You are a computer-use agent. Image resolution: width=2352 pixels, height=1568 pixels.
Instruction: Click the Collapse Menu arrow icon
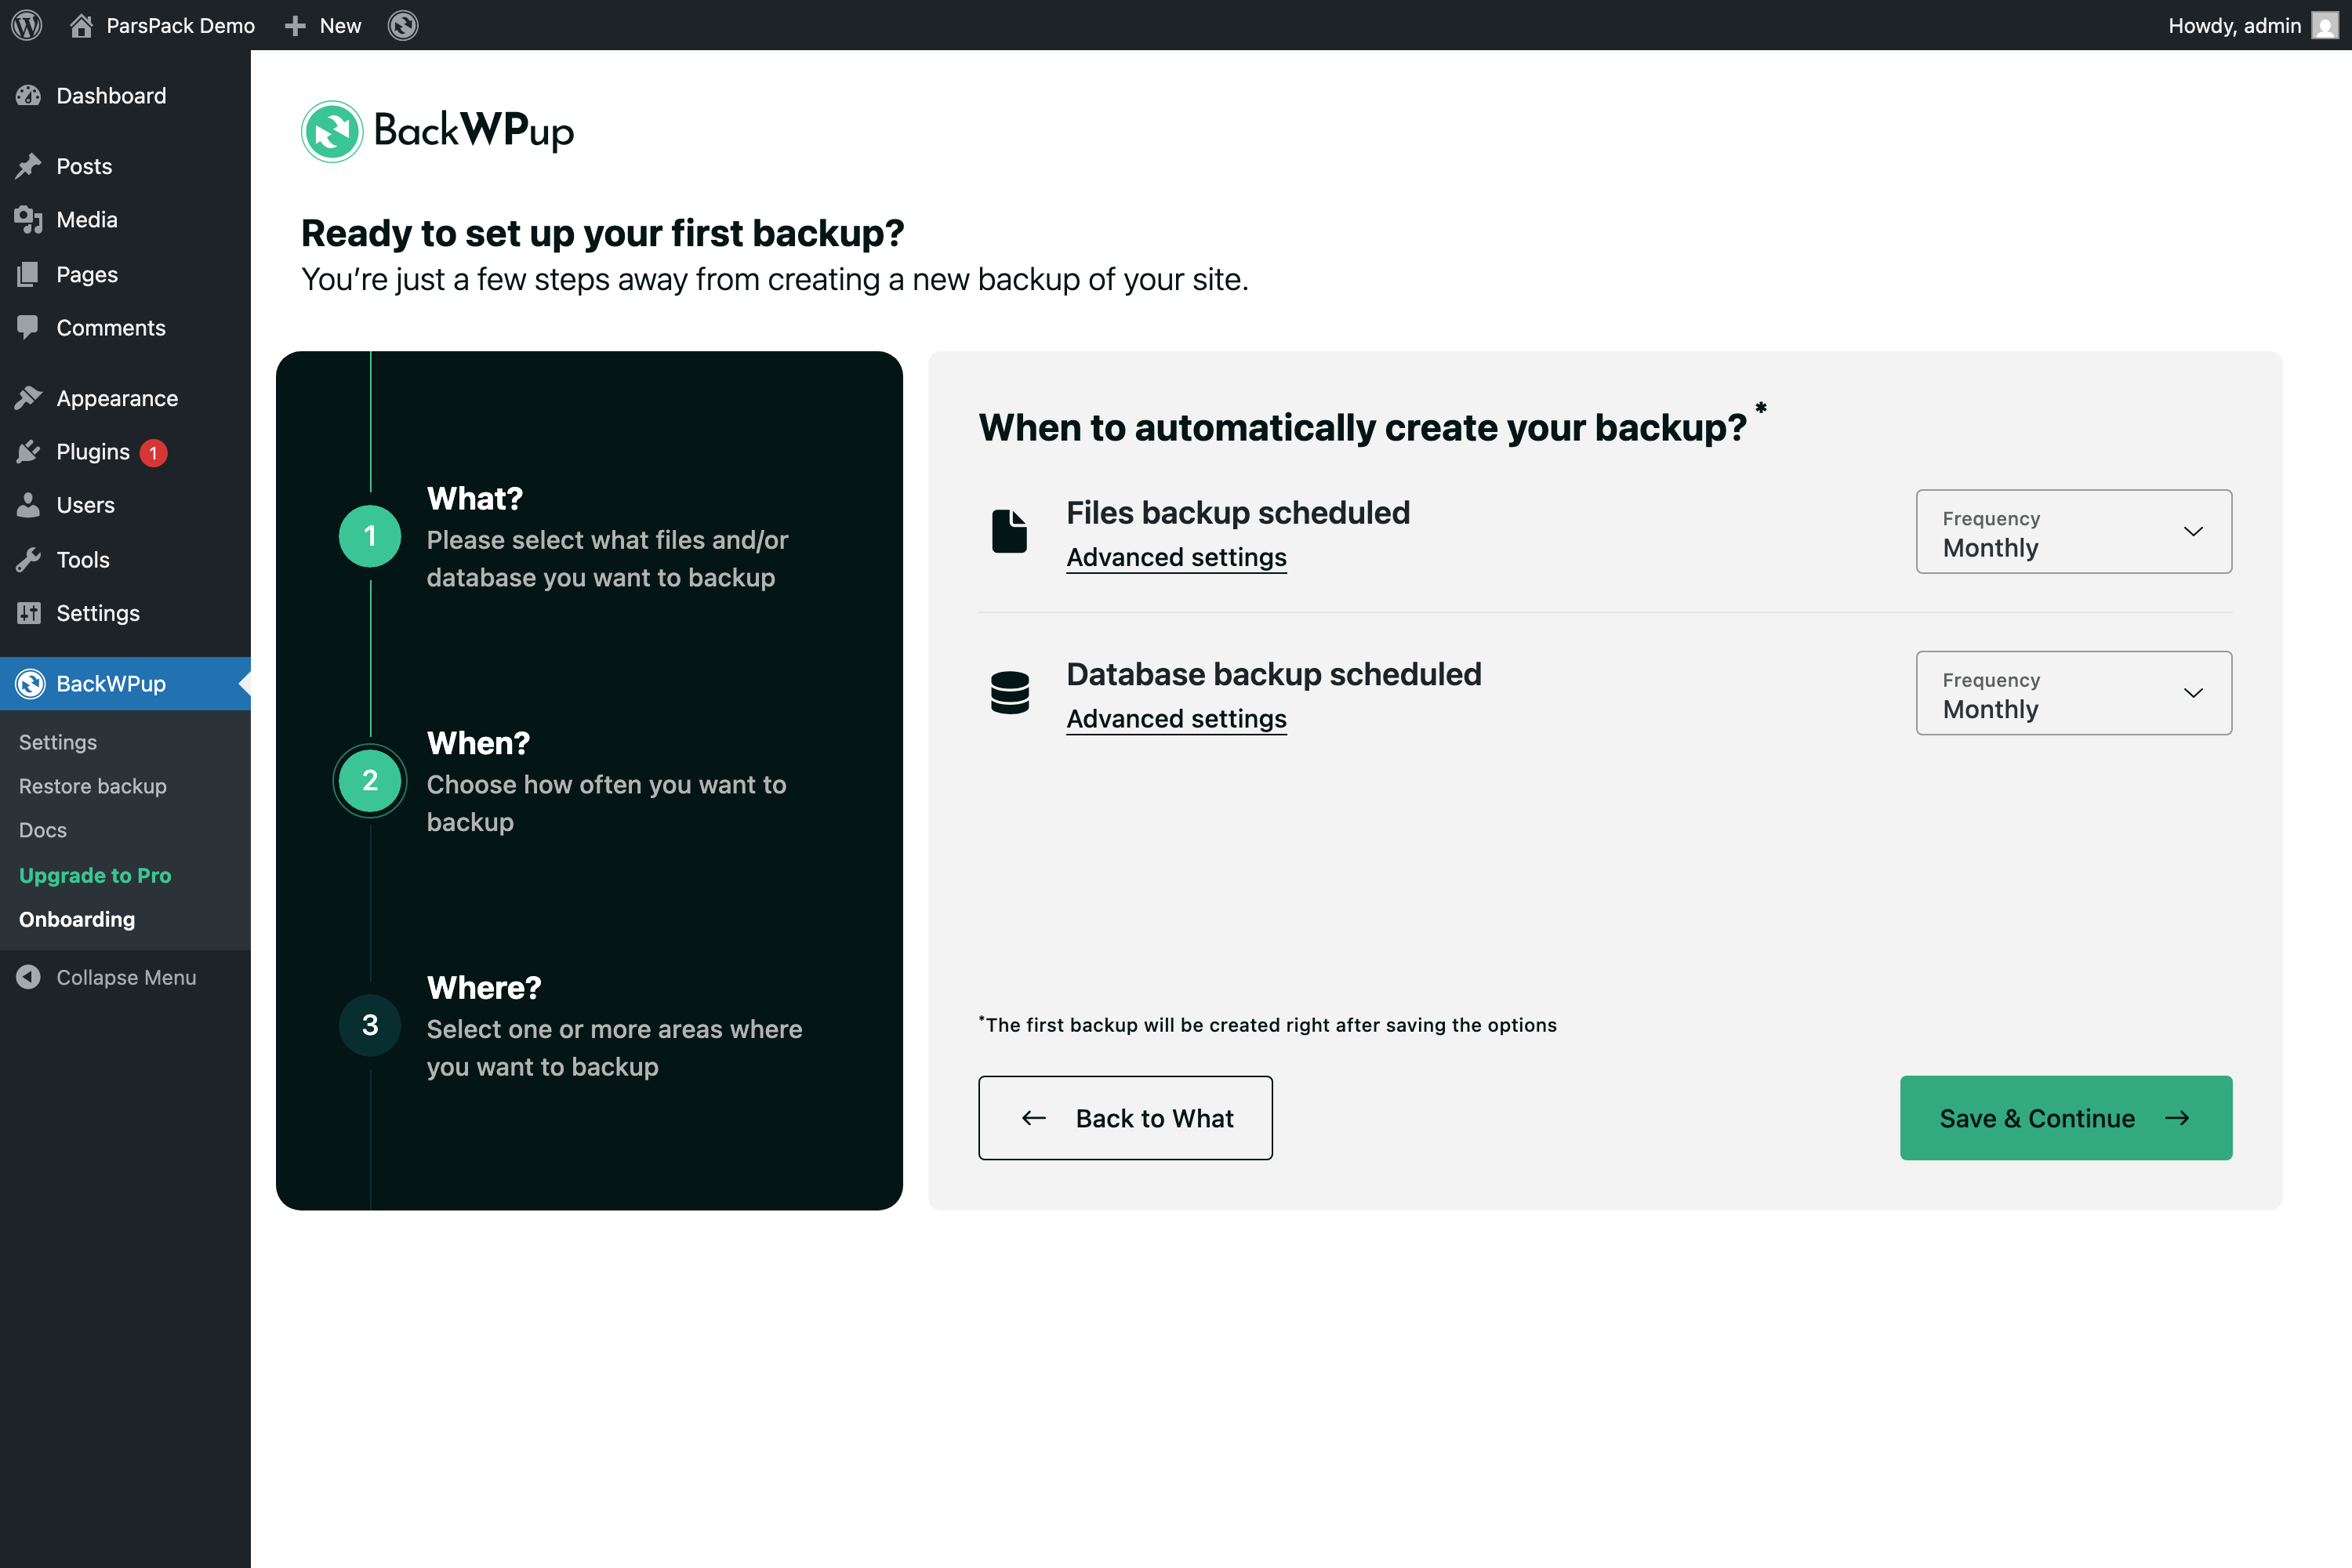(28, 977)
